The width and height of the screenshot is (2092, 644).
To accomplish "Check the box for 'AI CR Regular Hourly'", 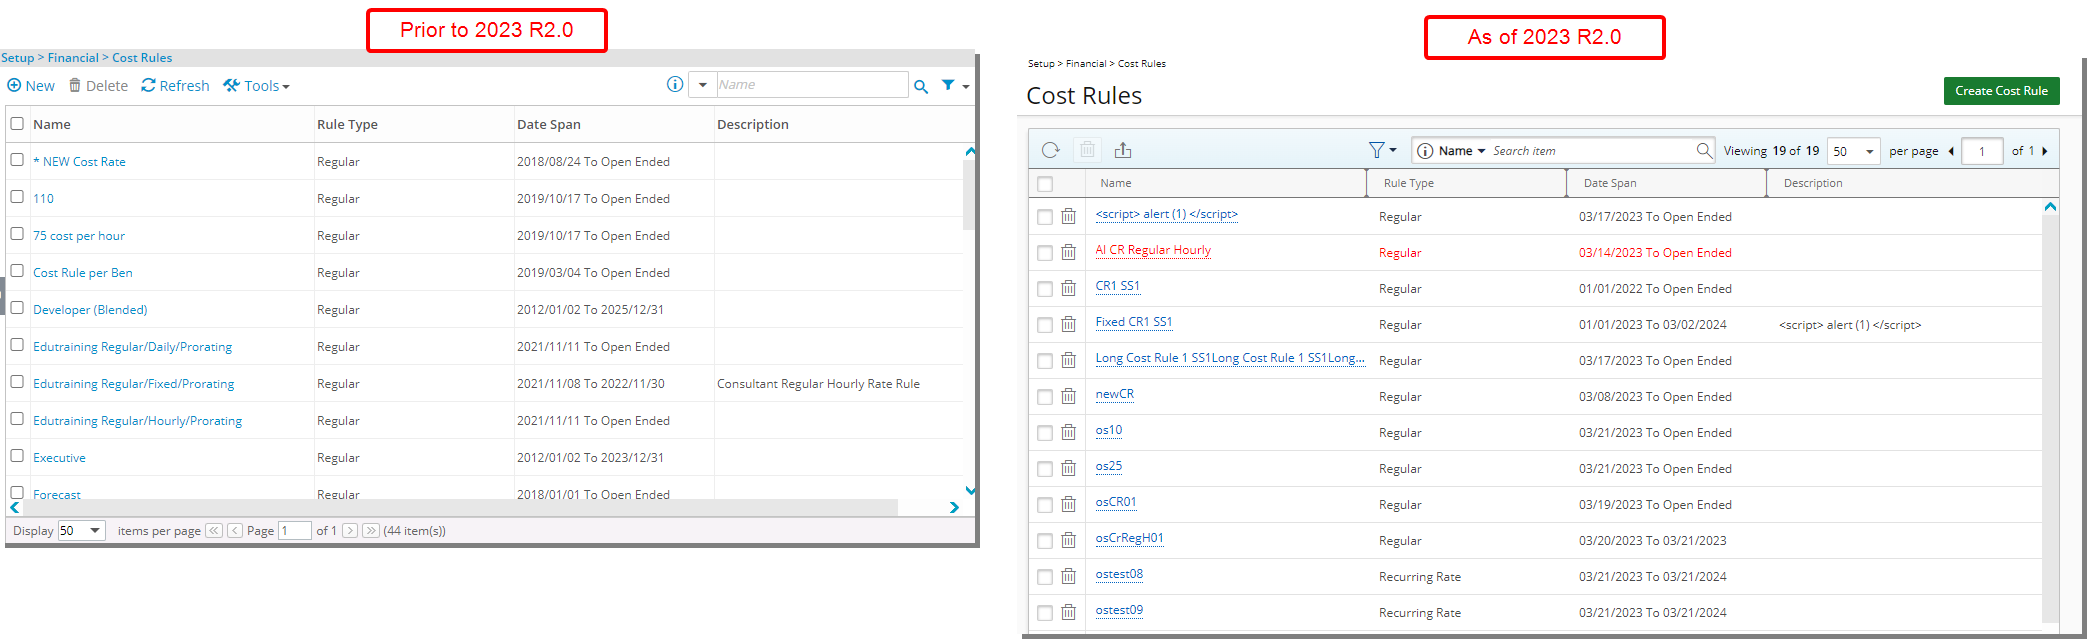I will pyautogui.click(x=1045, y=253).
